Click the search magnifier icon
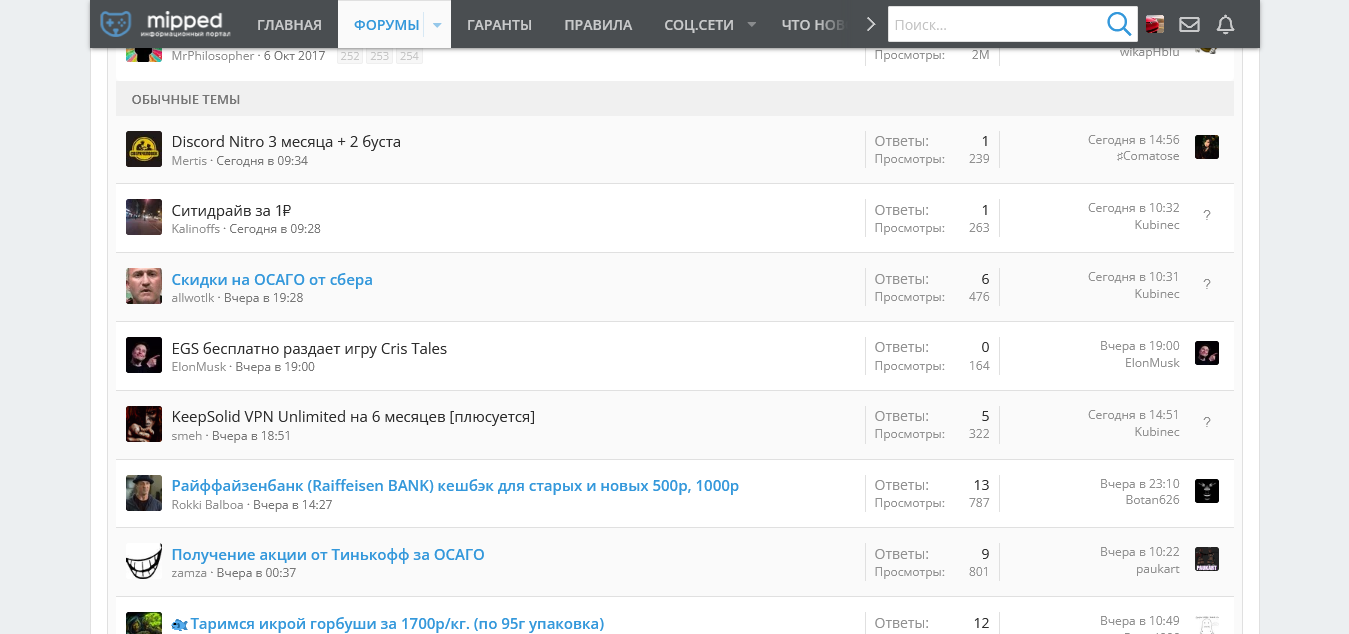The image size is (1349, 634). click(x=1119, y=24)
